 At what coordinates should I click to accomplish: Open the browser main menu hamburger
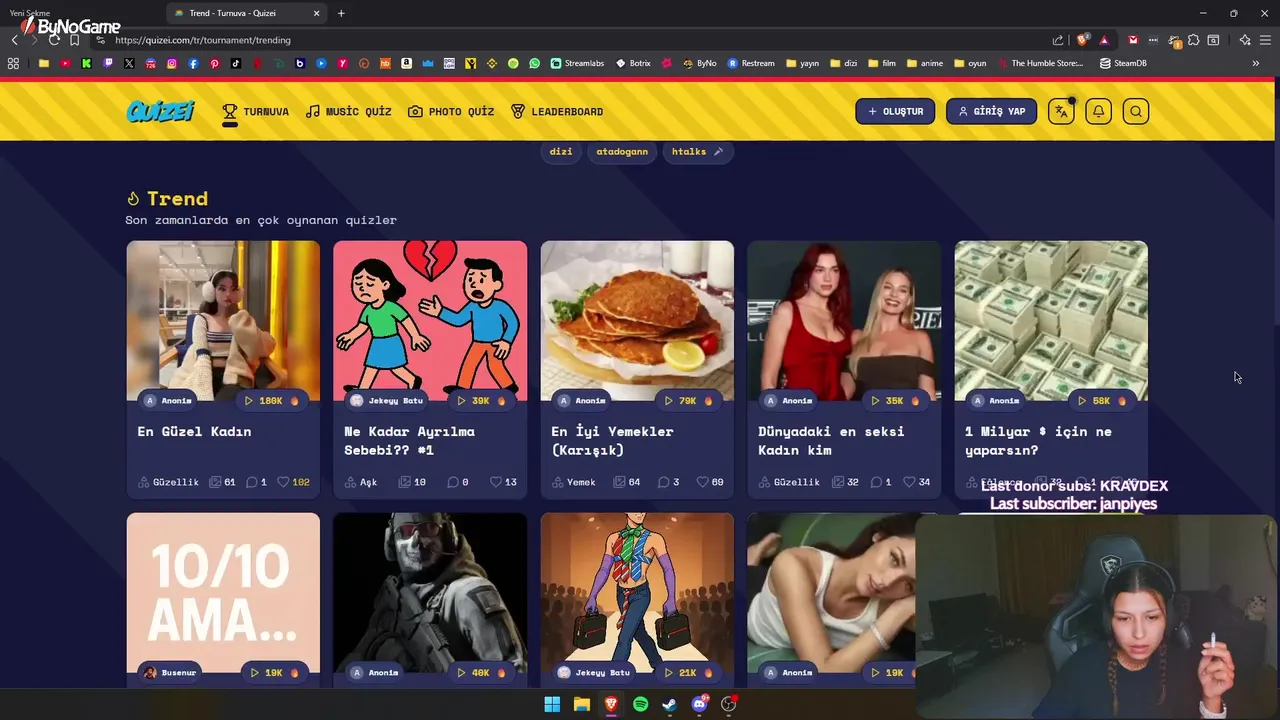1265,40
